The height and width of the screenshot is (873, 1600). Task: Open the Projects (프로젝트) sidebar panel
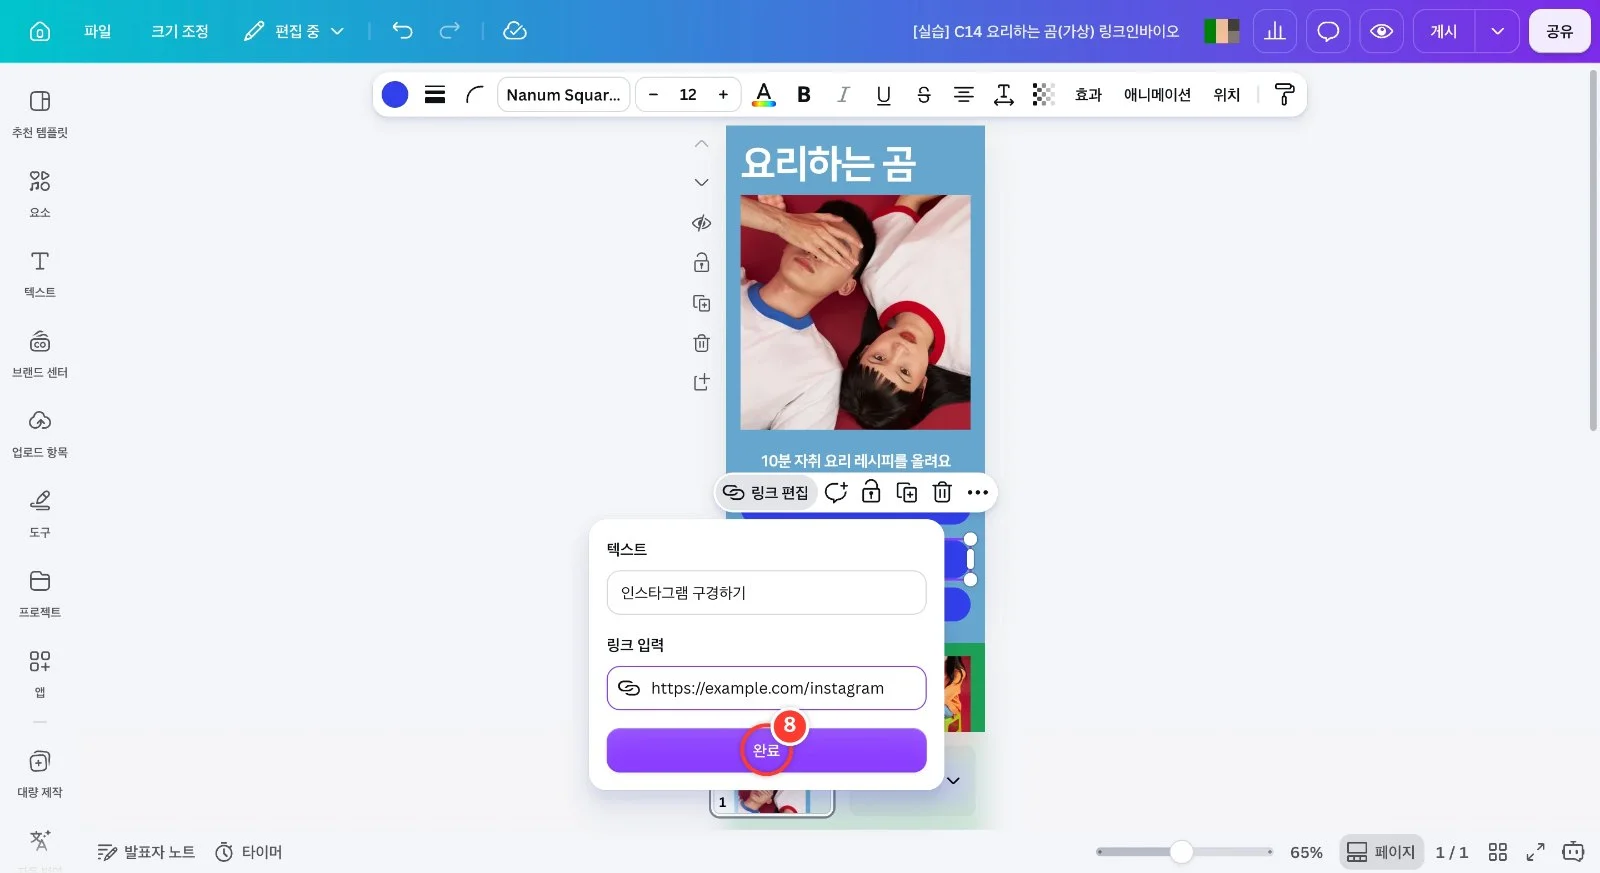point(40,593)
